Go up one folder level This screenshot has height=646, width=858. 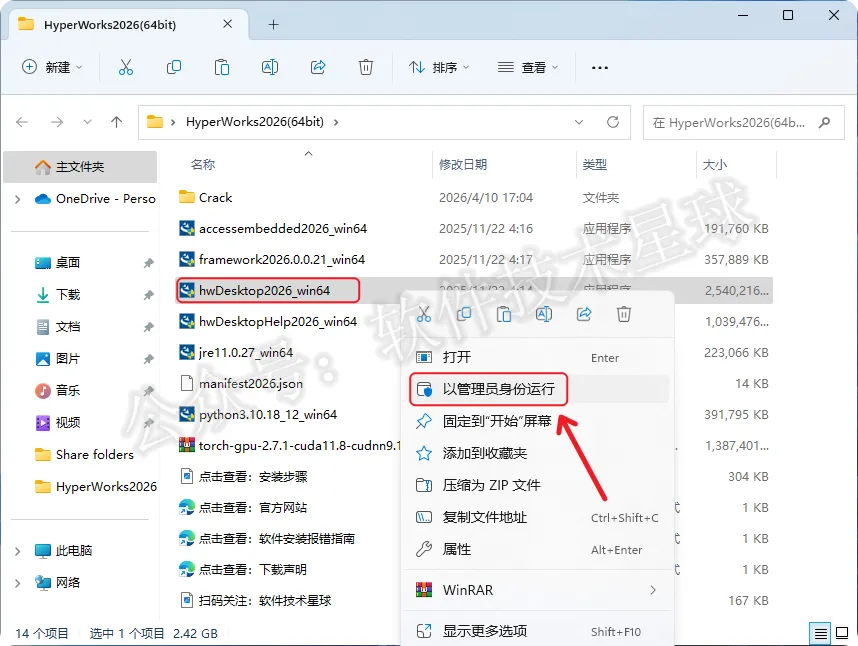[116, 122]
